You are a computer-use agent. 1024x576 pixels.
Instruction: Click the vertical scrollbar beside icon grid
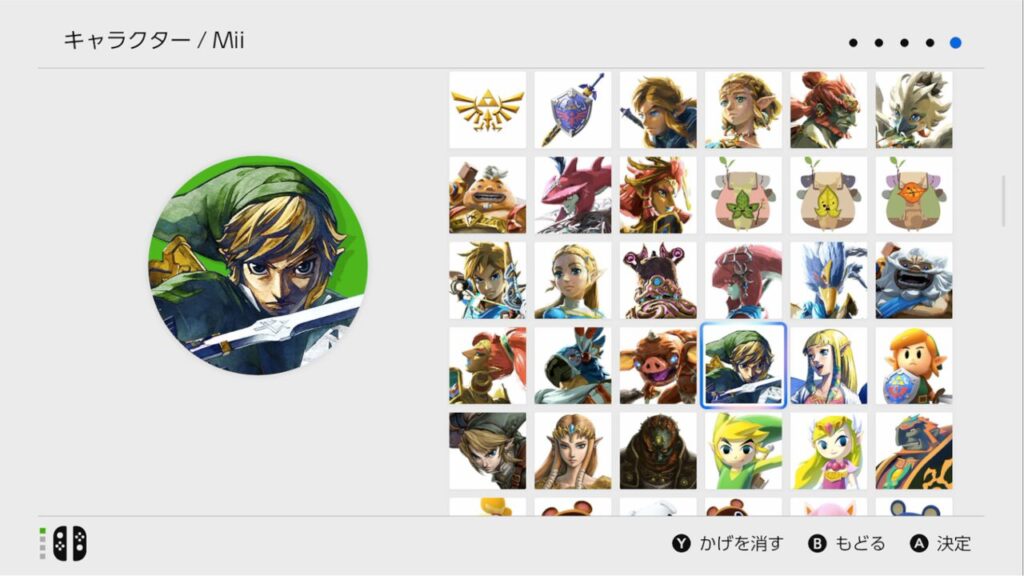pos(1004,201)
